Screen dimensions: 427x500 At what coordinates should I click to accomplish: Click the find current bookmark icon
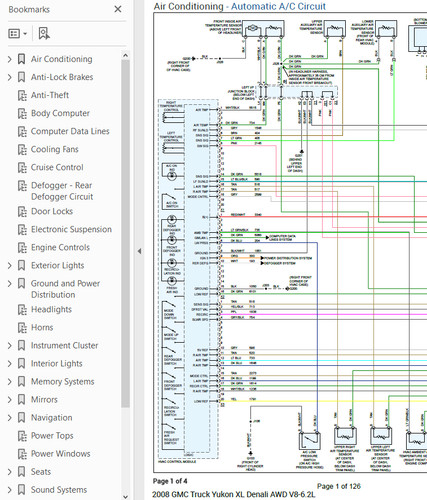pyautogui.click(x=44, y=34)
